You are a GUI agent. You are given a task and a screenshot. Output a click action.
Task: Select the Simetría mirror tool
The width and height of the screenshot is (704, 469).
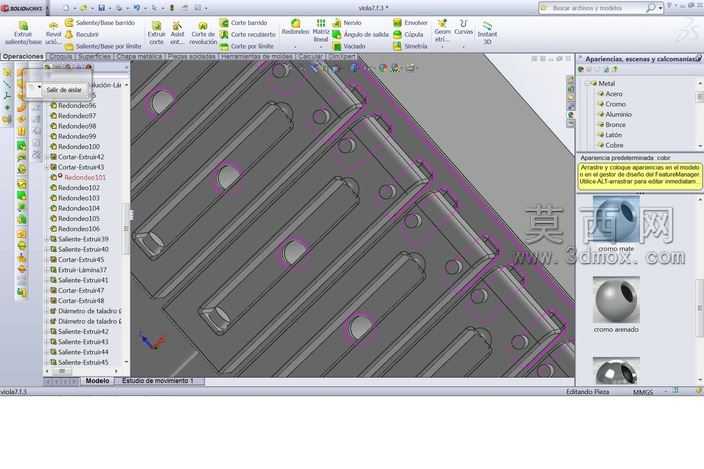[410, 46]
